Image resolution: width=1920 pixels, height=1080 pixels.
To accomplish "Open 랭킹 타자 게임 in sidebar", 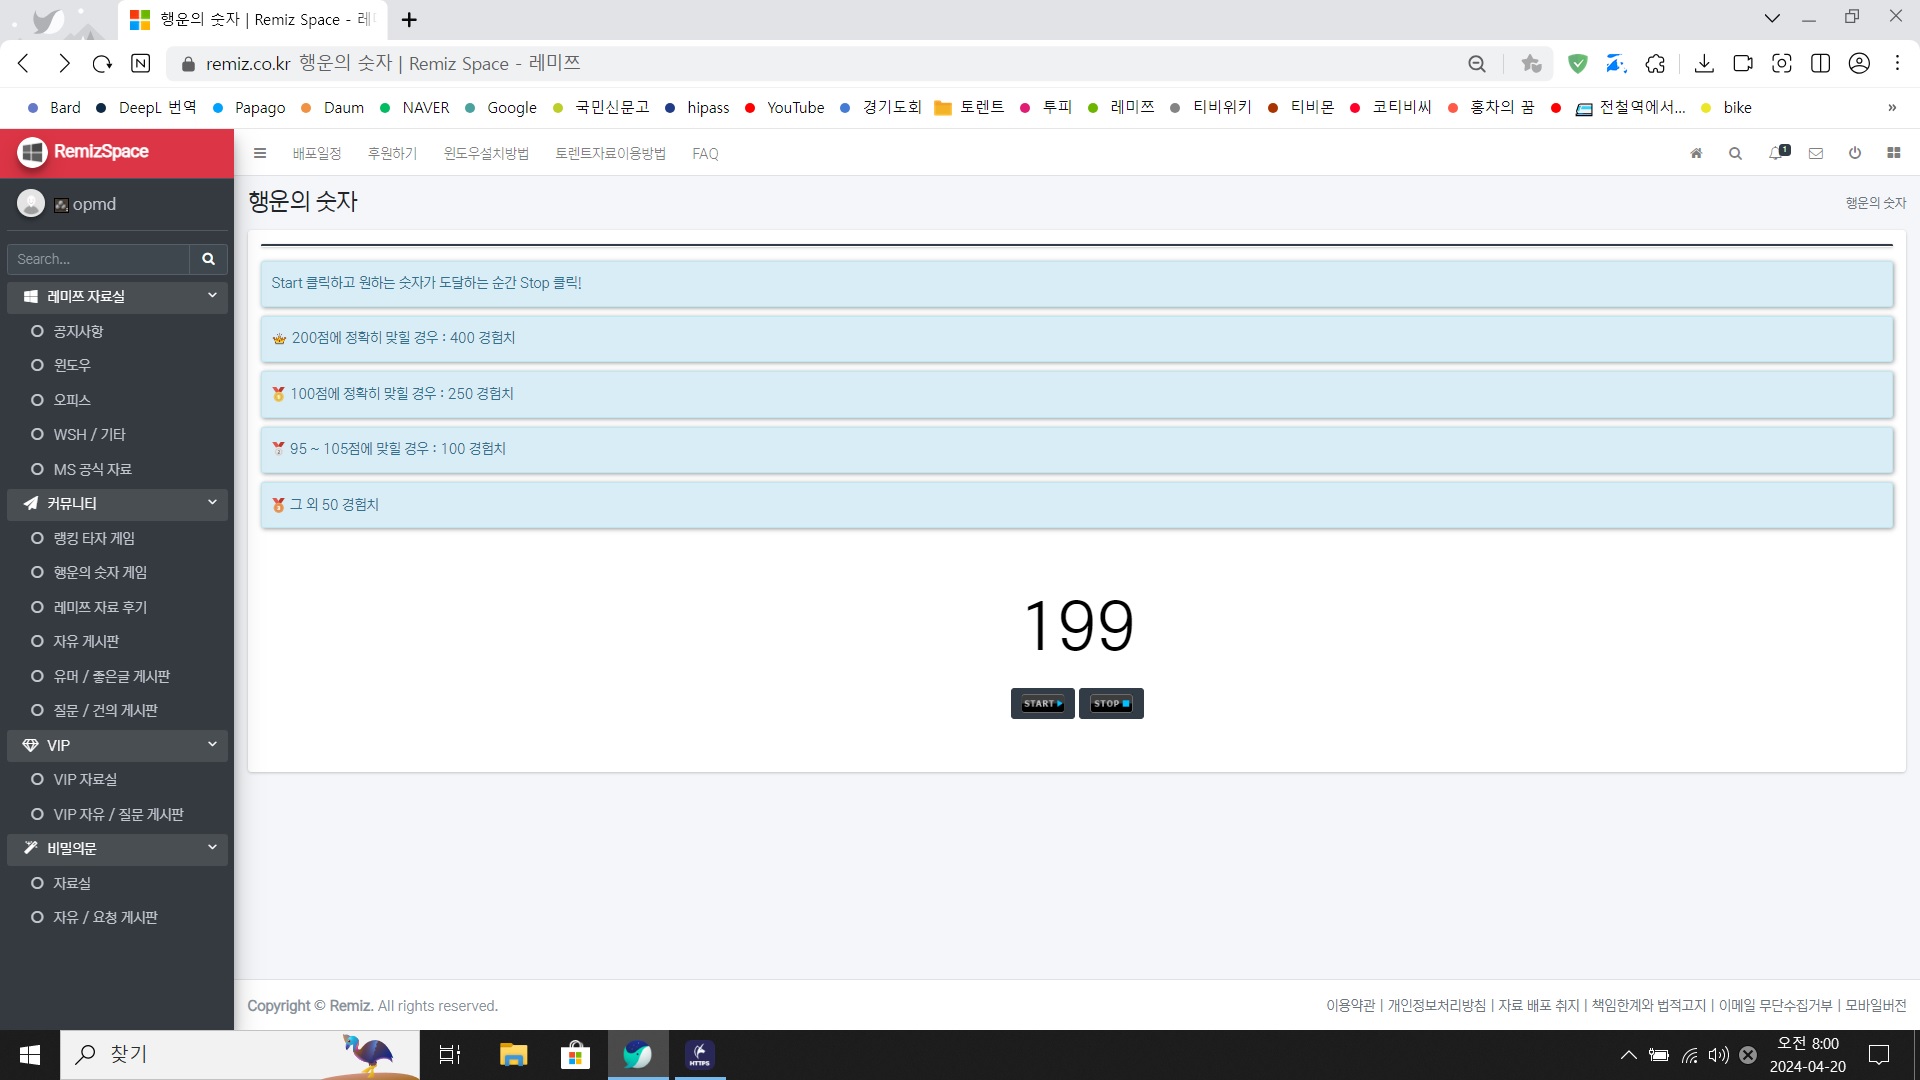I will tap(94, 538).
